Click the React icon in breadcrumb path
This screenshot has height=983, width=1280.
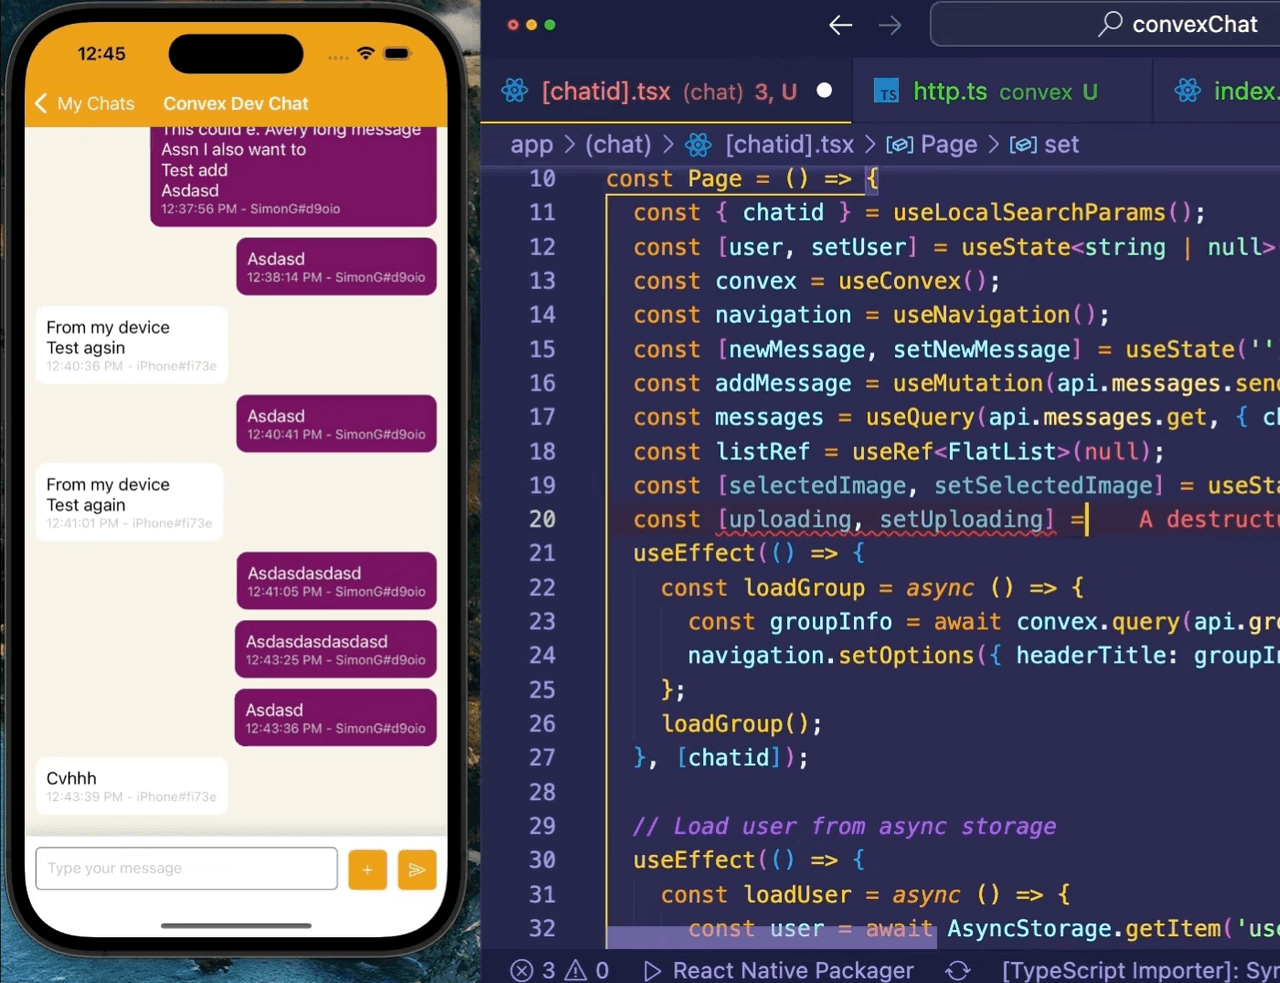698,145
